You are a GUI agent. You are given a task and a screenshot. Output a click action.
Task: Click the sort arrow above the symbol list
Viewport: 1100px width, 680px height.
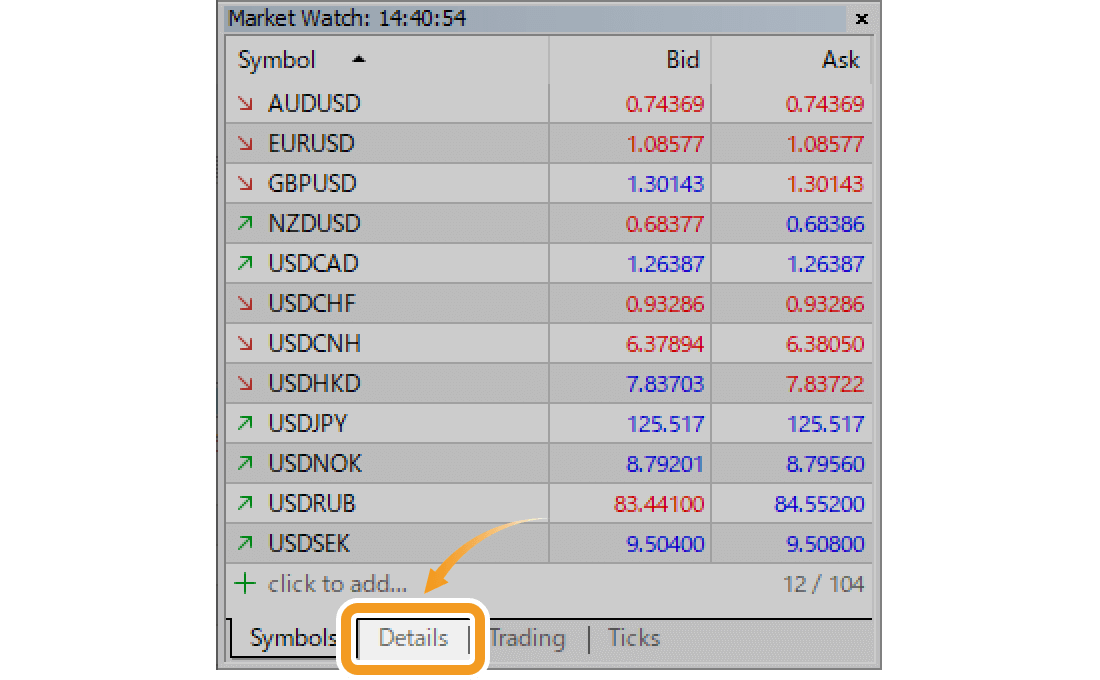[x=359, y=60]
